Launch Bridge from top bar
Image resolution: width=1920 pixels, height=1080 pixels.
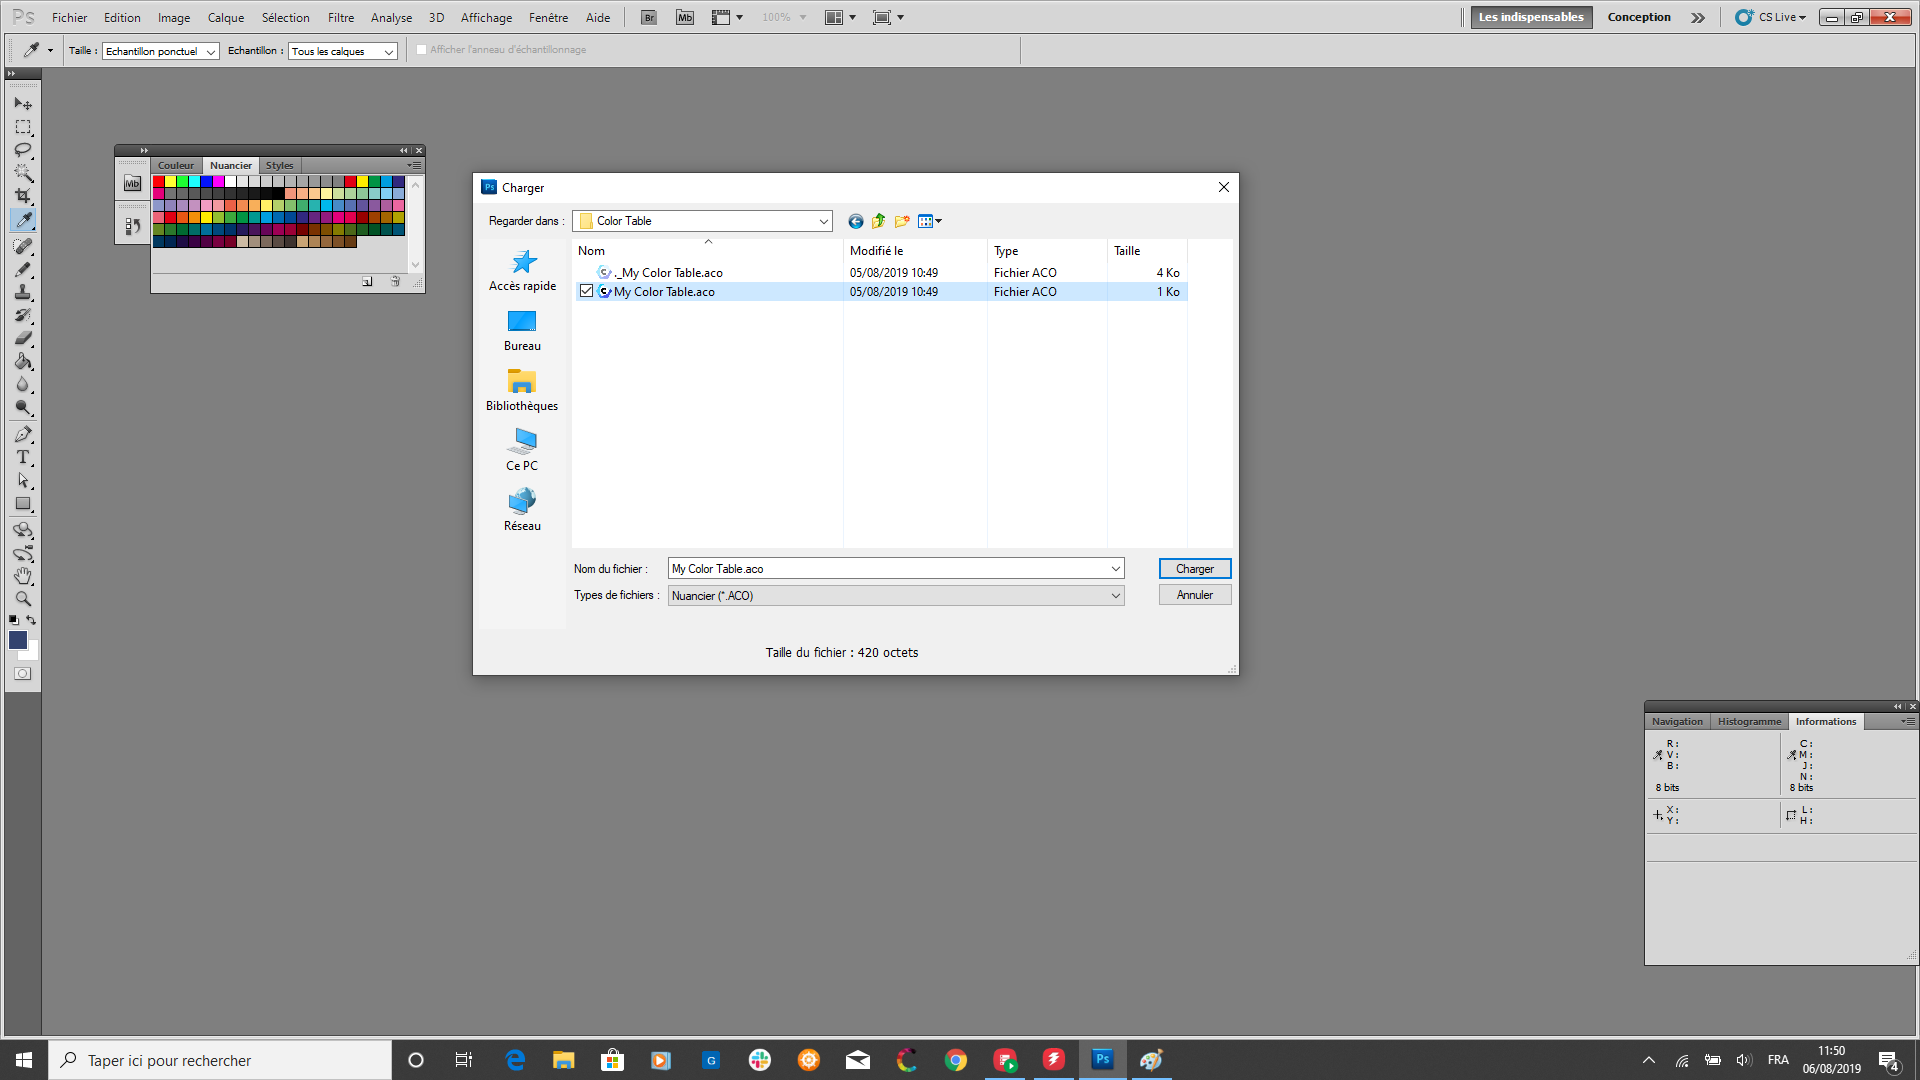pos(649,17)
